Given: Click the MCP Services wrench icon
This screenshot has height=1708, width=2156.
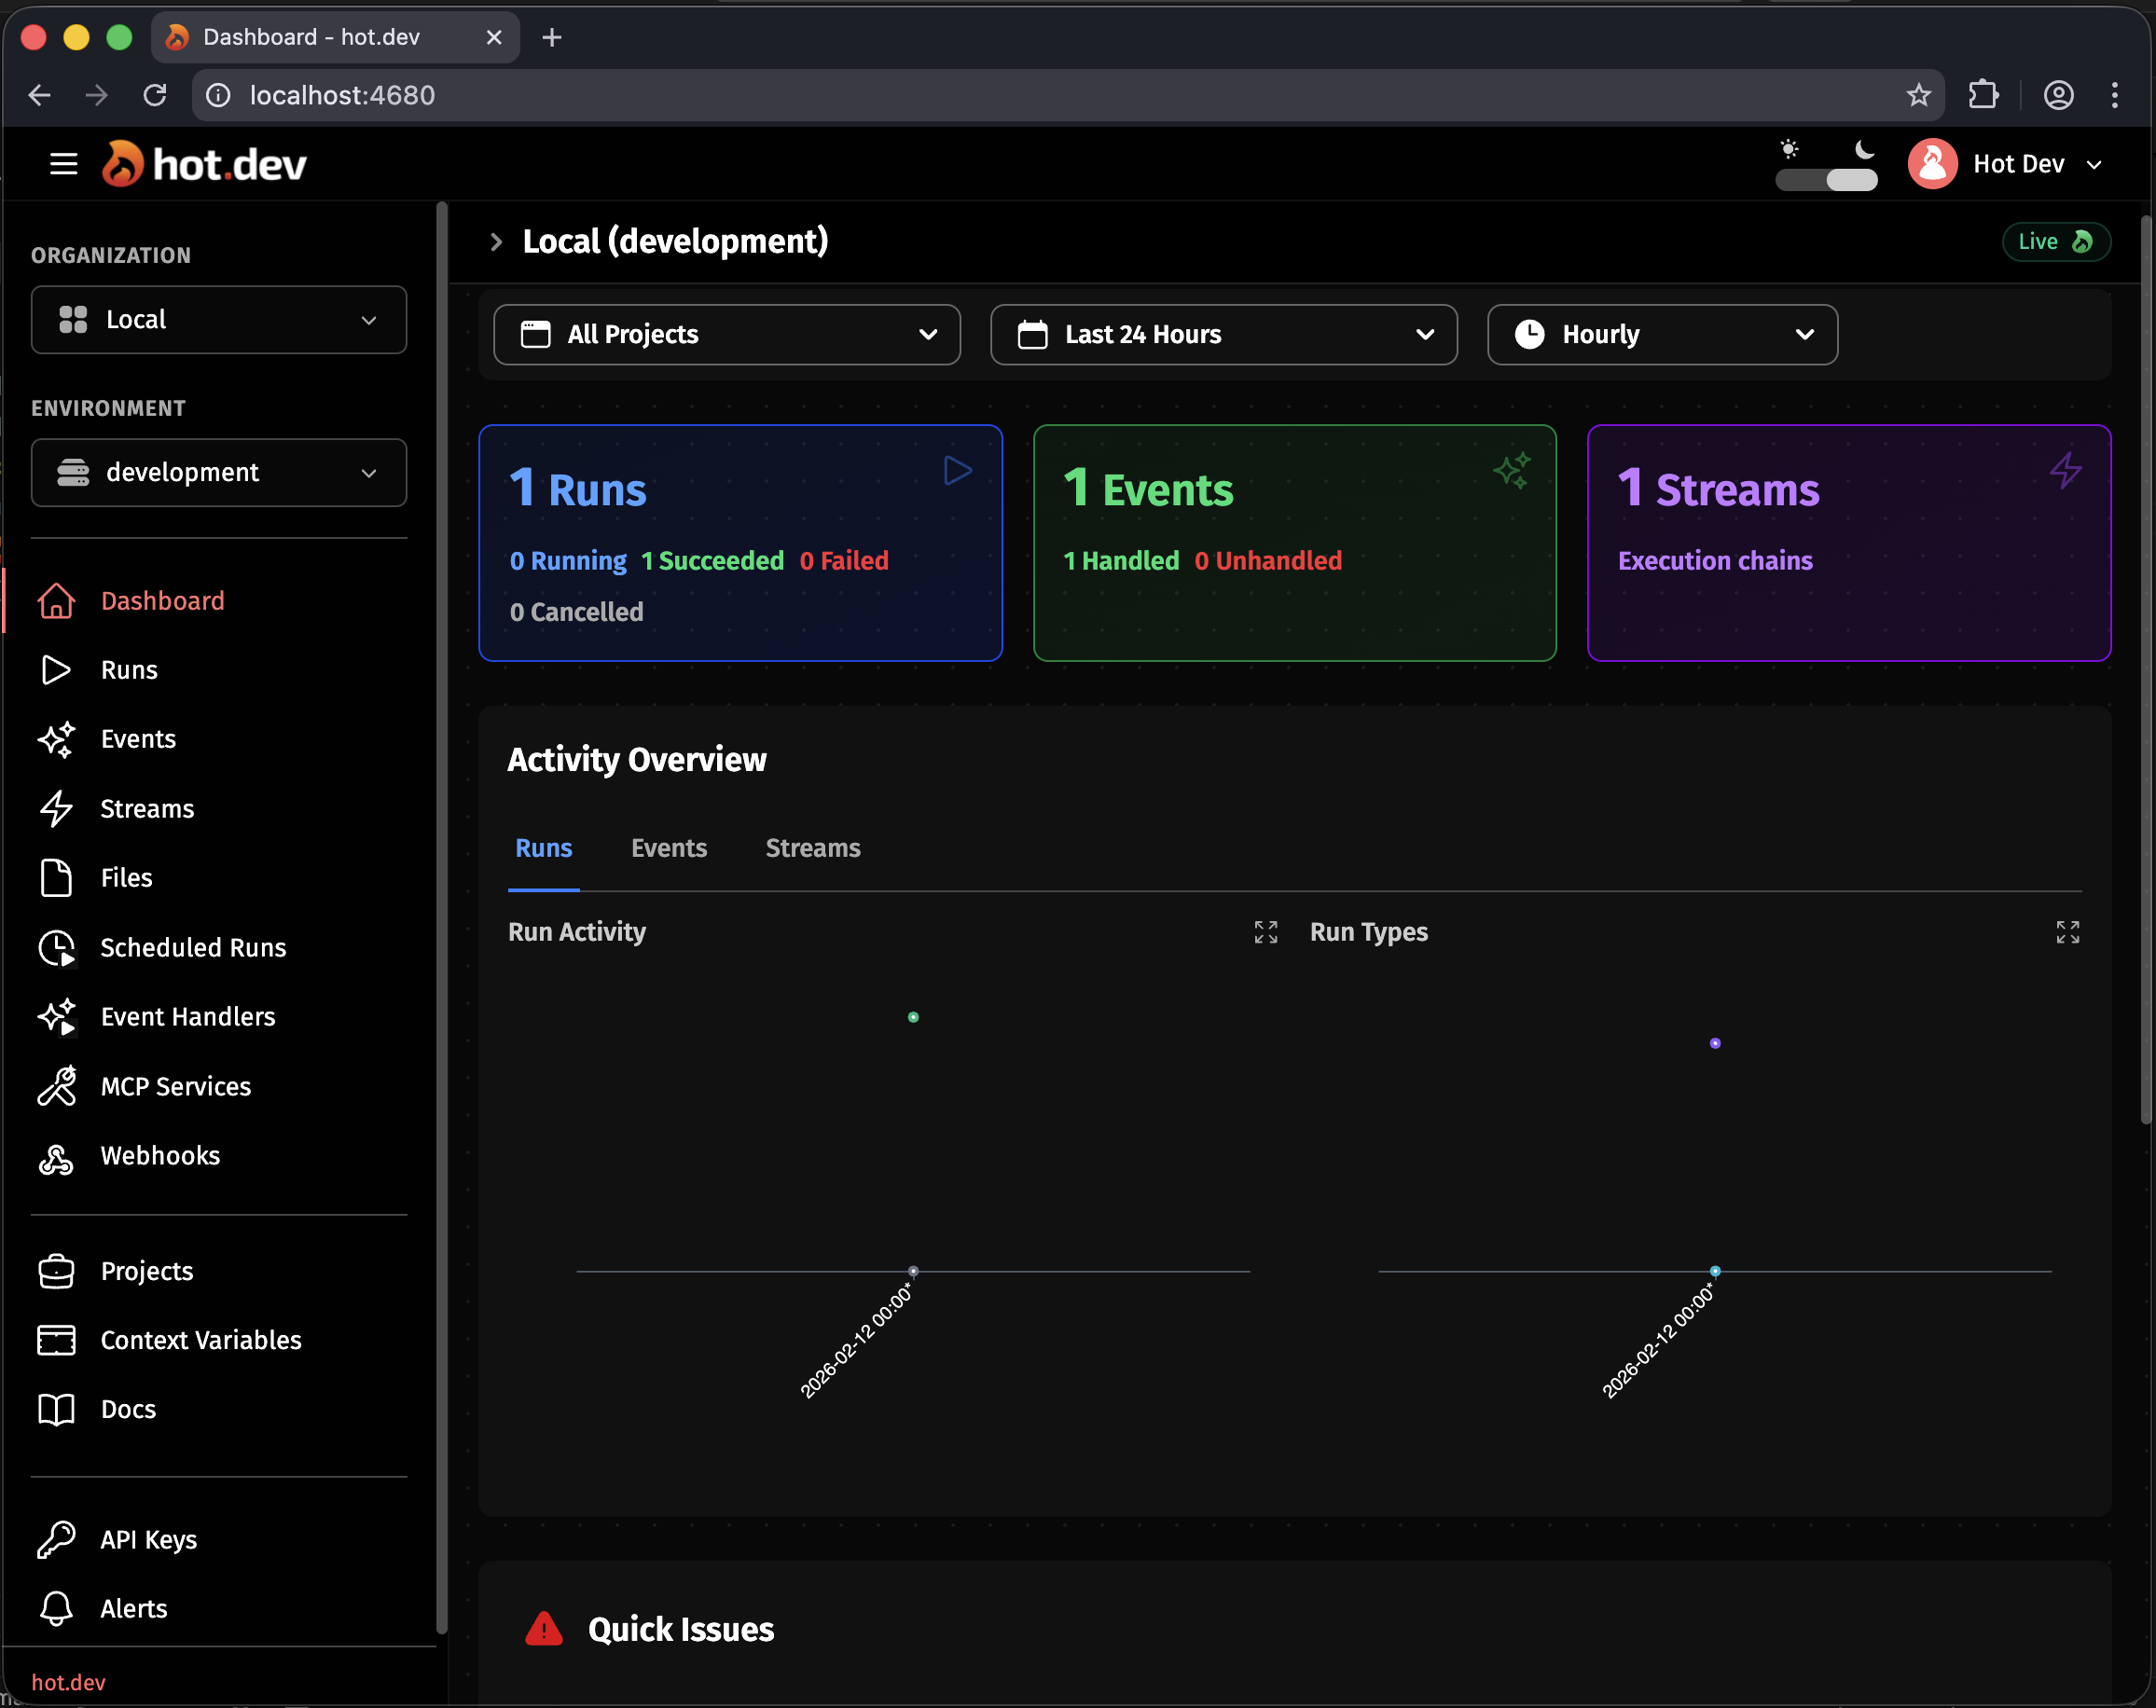Looking at the screenshot, I should 56,1087.
